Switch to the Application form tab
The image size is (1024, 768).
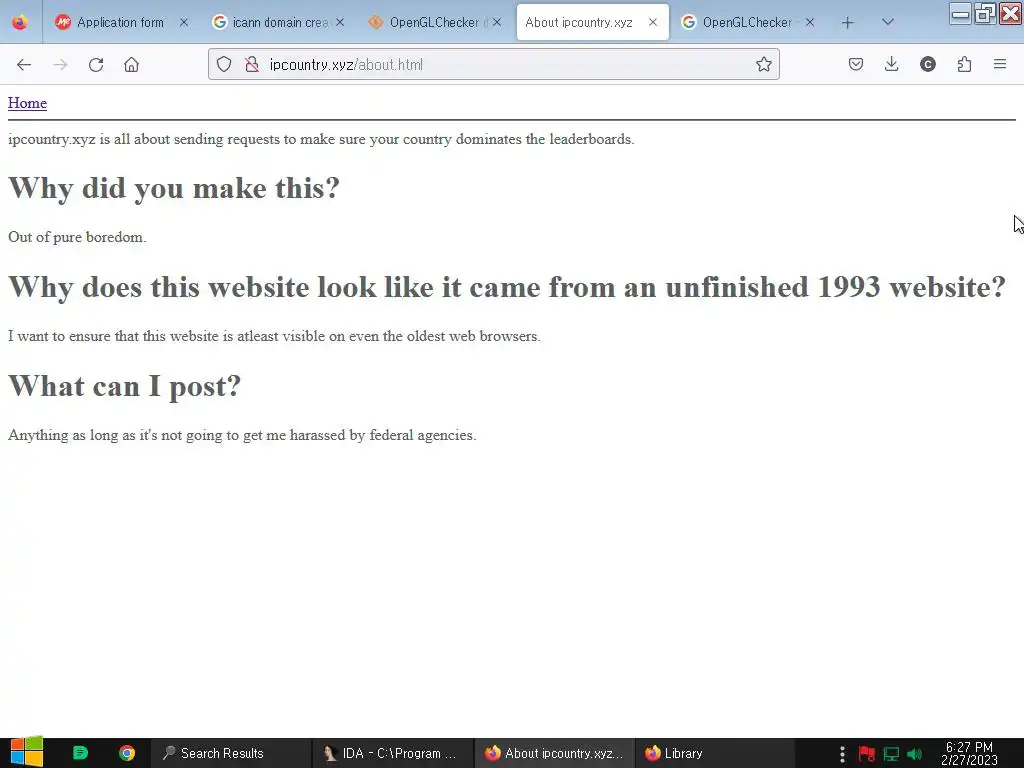click(x=121, y=22)
